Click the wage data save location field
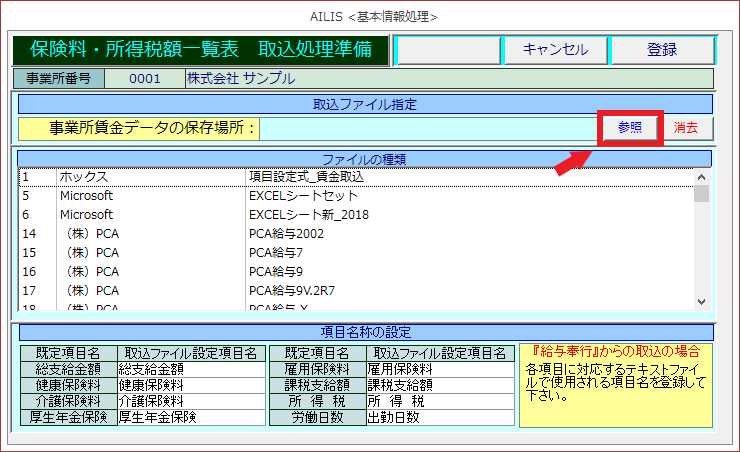The height and width of the screenshot is (452, 740). [427, 128]
